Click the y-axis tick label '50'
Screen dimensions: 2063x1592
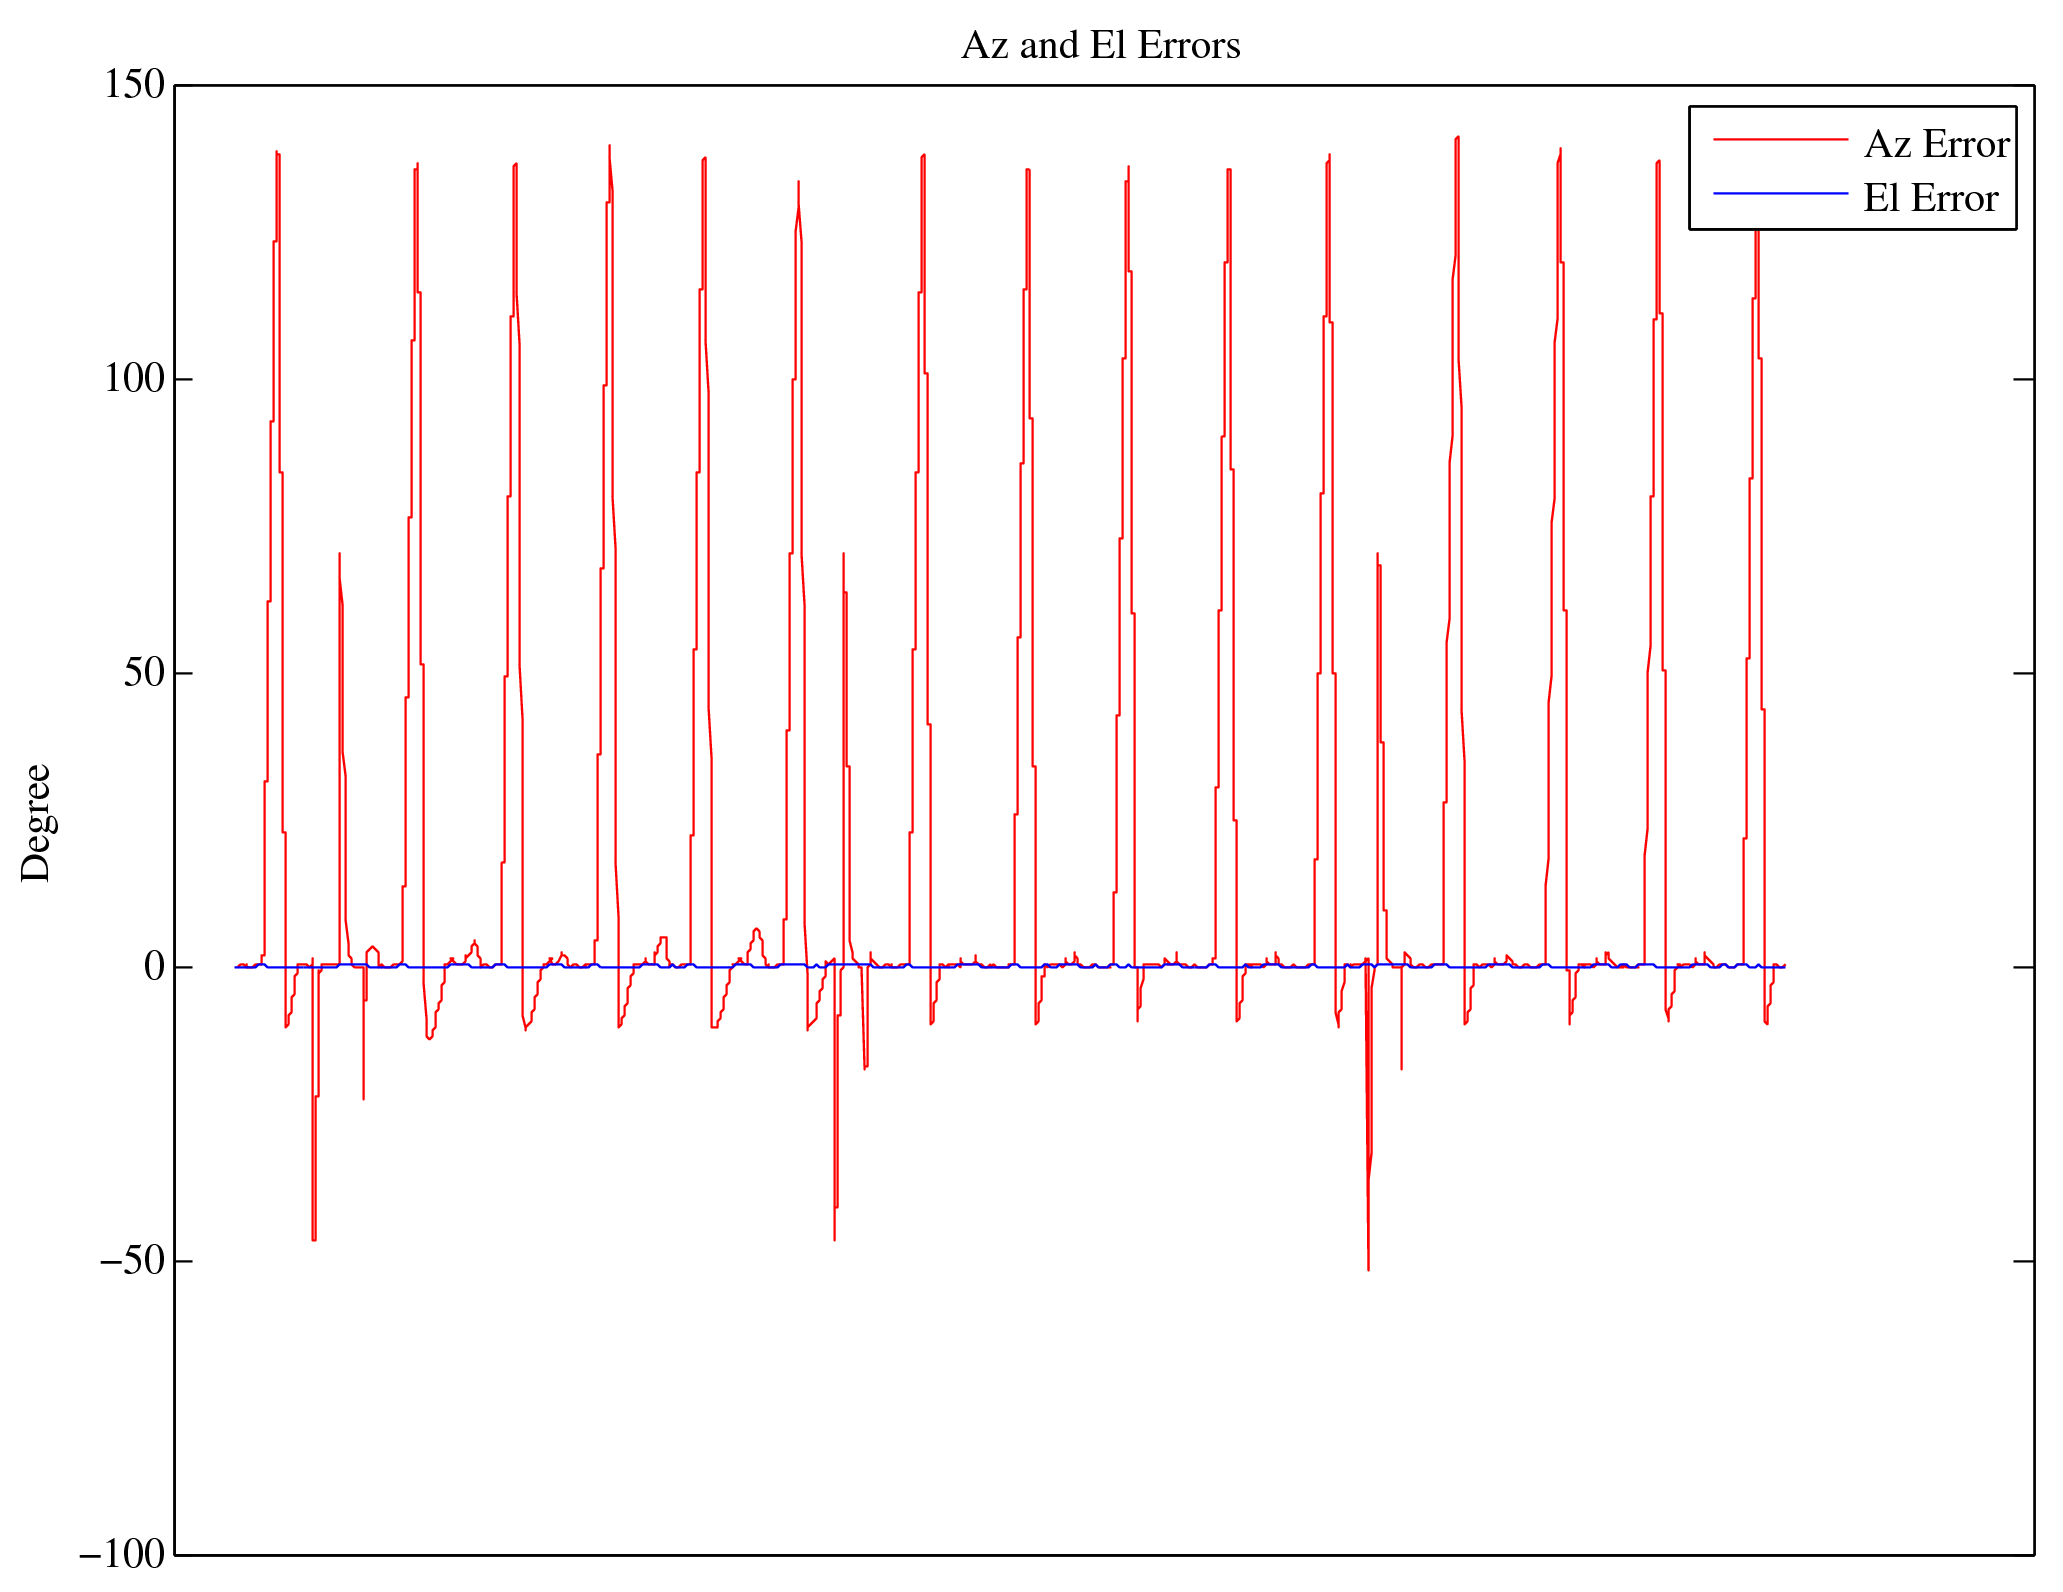(x=144, y=673)
